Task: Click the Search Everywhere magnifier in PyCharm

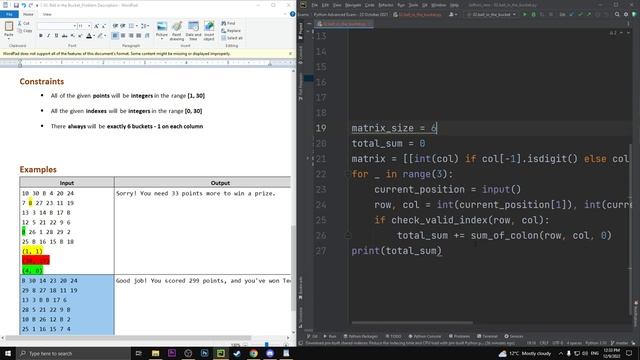Action: (x=617, y=14)
